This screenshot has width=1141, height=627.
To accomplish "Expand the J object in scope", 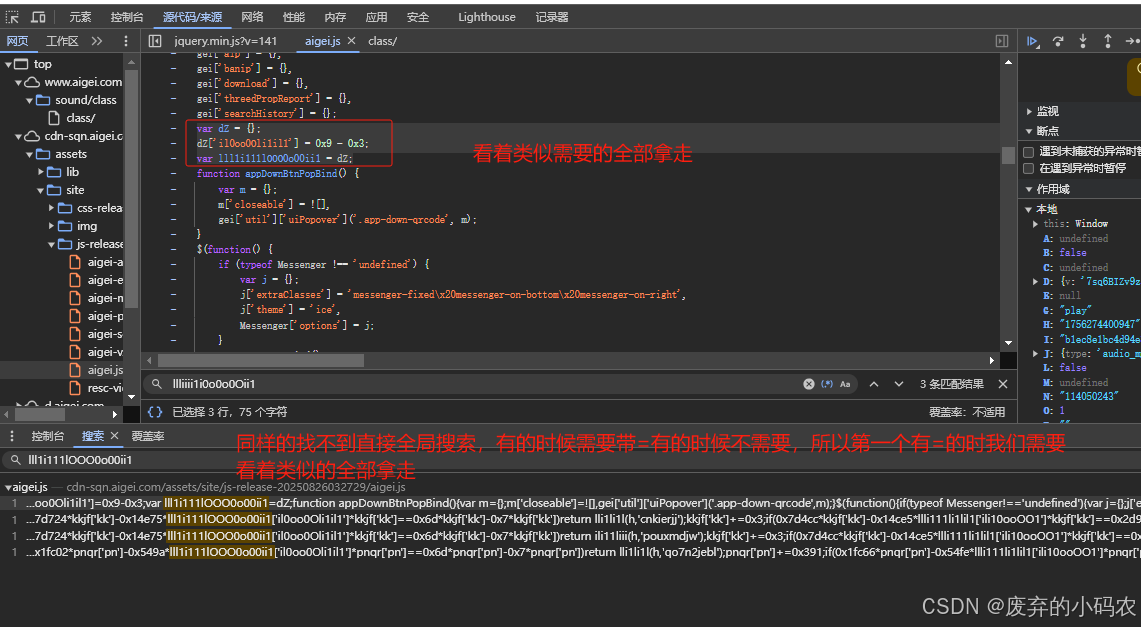I will pyautogui.click(x=1035, y=354).
